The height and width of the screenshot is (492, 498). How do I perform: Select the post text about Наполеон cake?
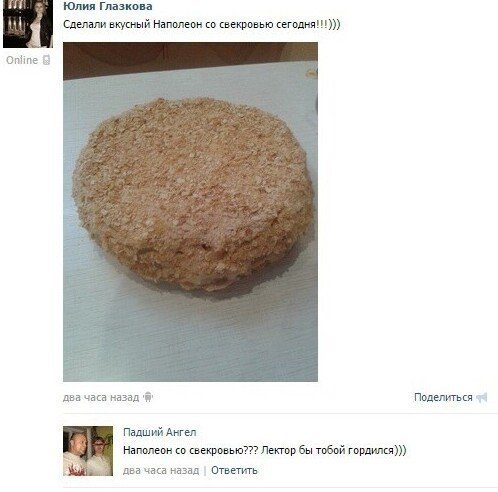pyautogui.click(x=202, y=24)
